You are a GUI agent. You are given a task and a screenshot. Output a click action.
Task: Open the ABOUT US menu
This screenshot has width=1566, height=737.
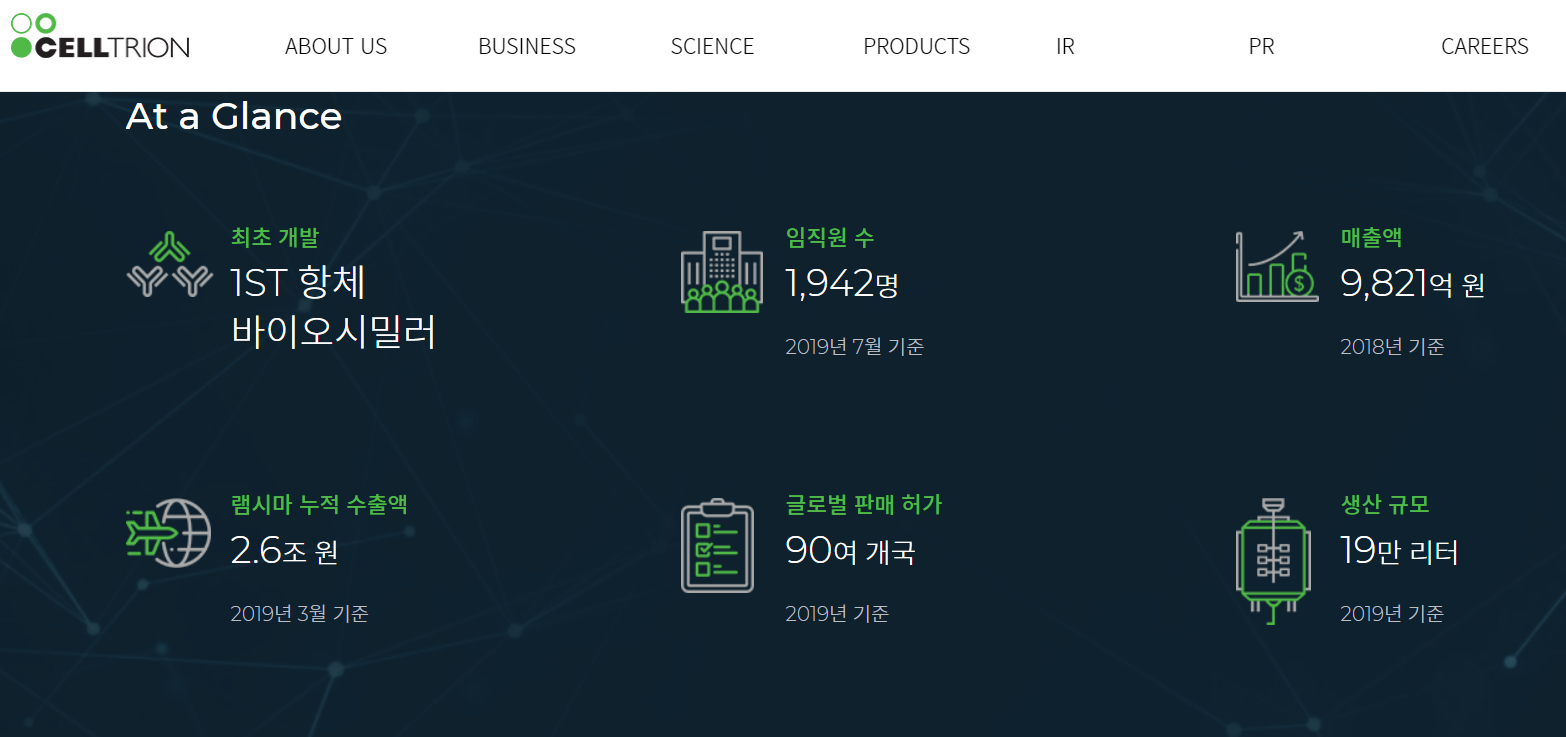pos(336,46)
